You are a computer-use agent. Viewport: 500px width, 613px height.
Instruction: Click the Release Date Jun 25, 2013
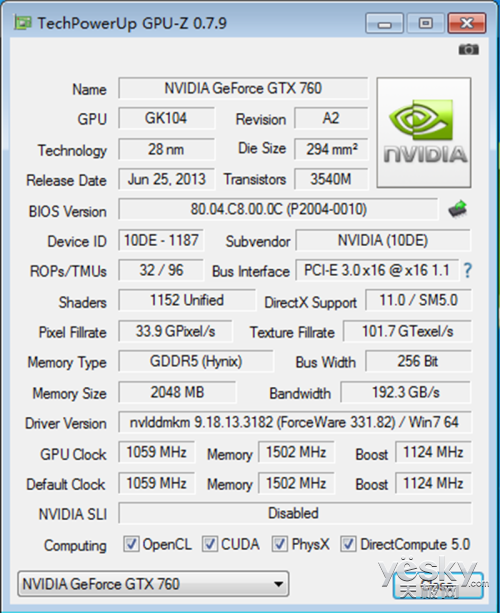tap(167, 179)
